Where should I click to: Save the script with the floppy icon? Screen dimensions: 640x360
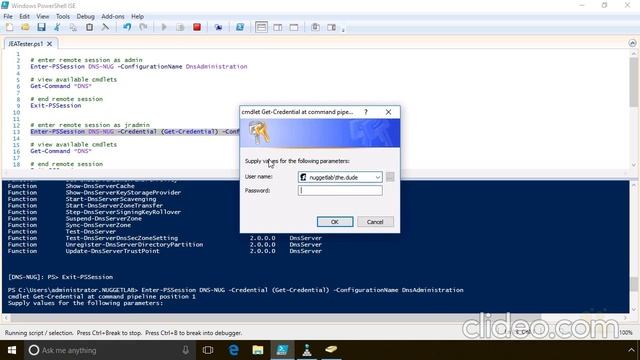(41, 27)
